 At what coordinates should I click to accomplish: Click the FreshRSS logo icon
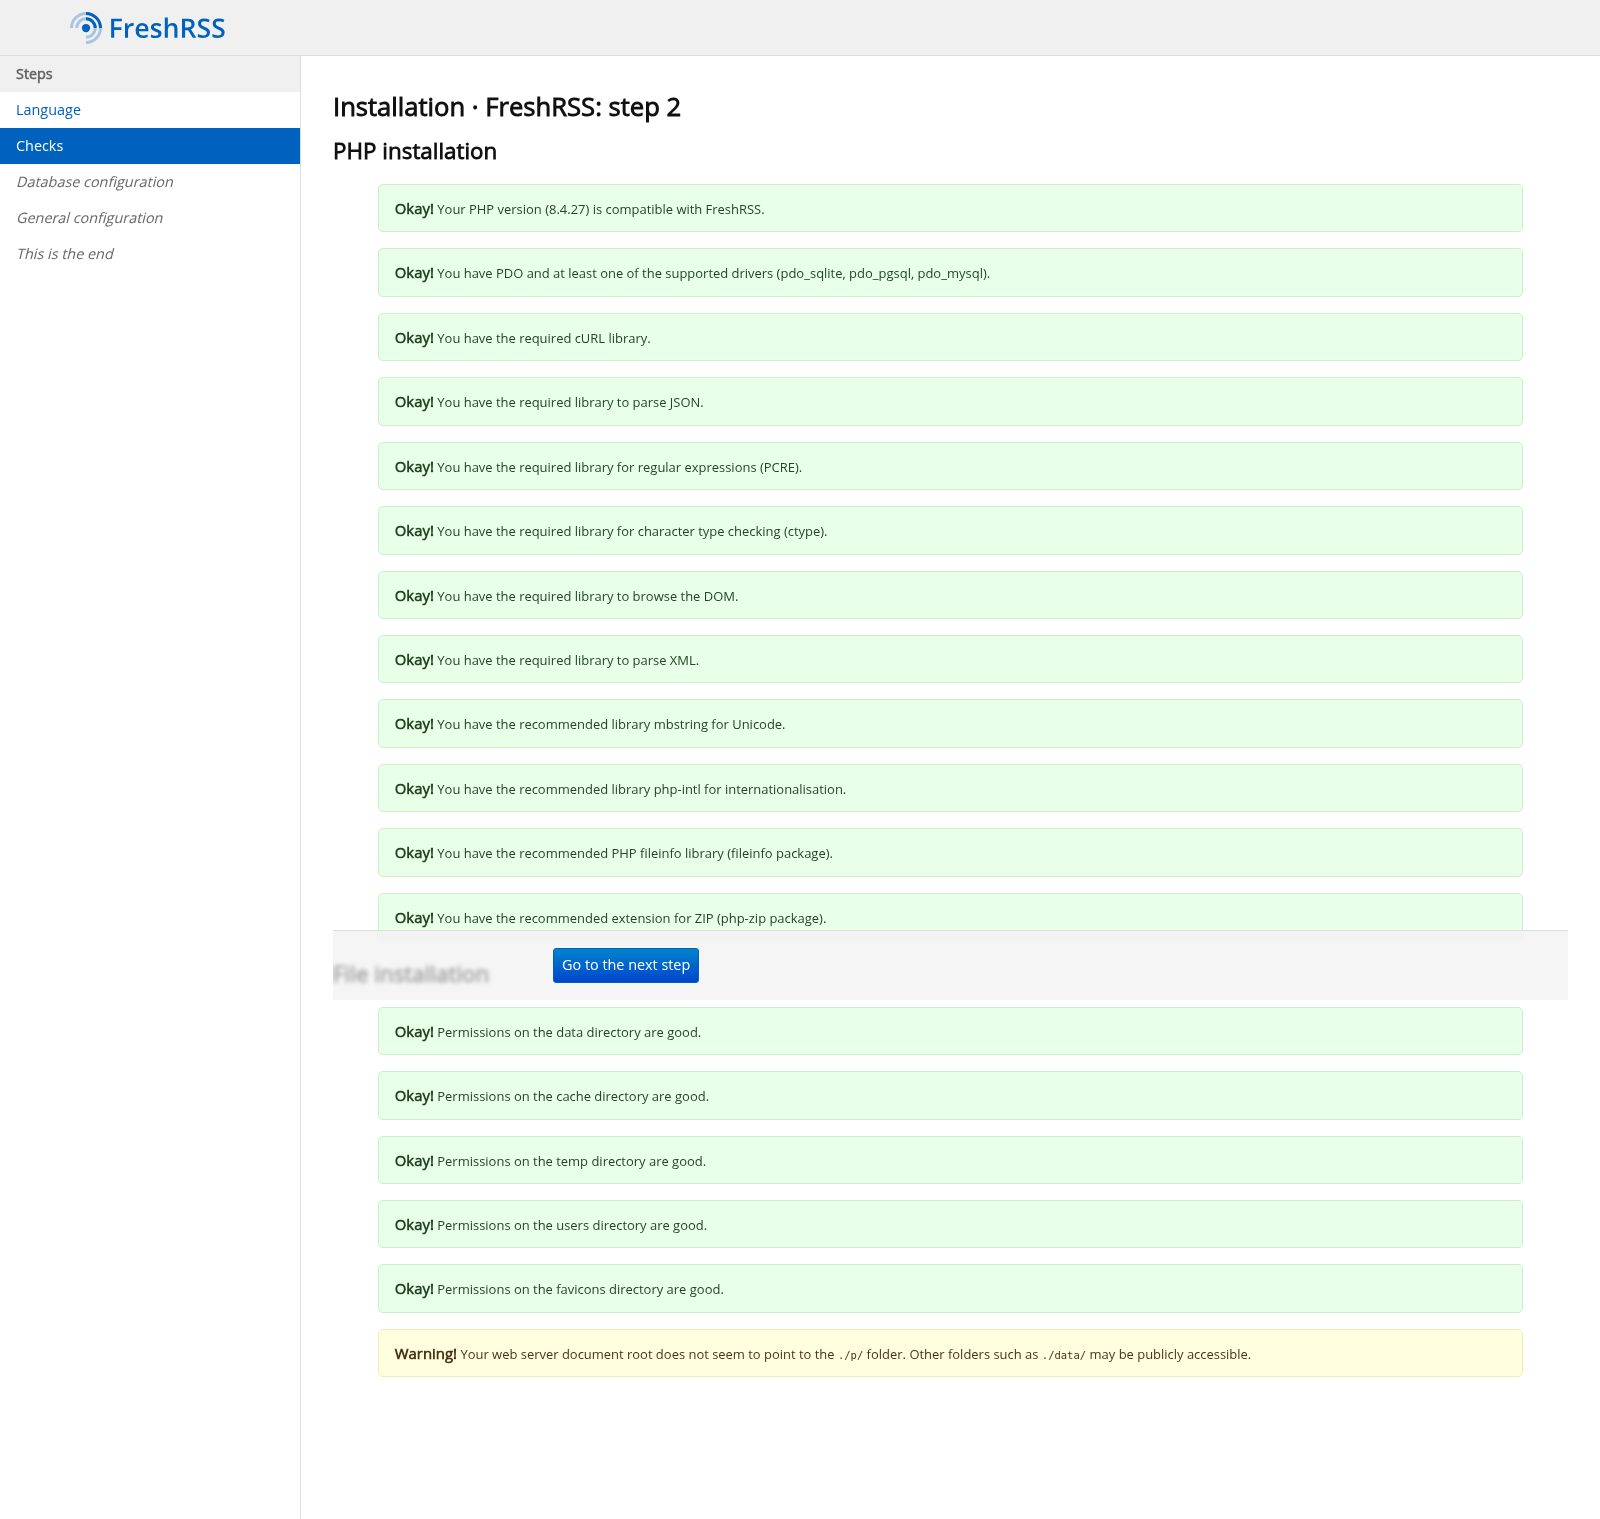tap(86, 28)
